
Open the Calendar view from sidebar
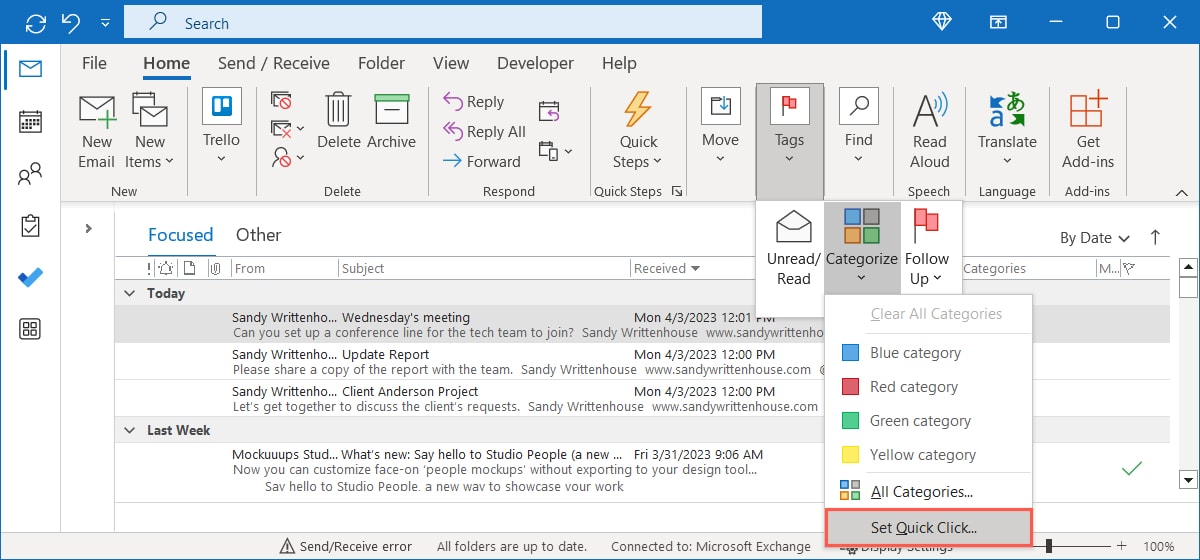click(x=30, y=122)
